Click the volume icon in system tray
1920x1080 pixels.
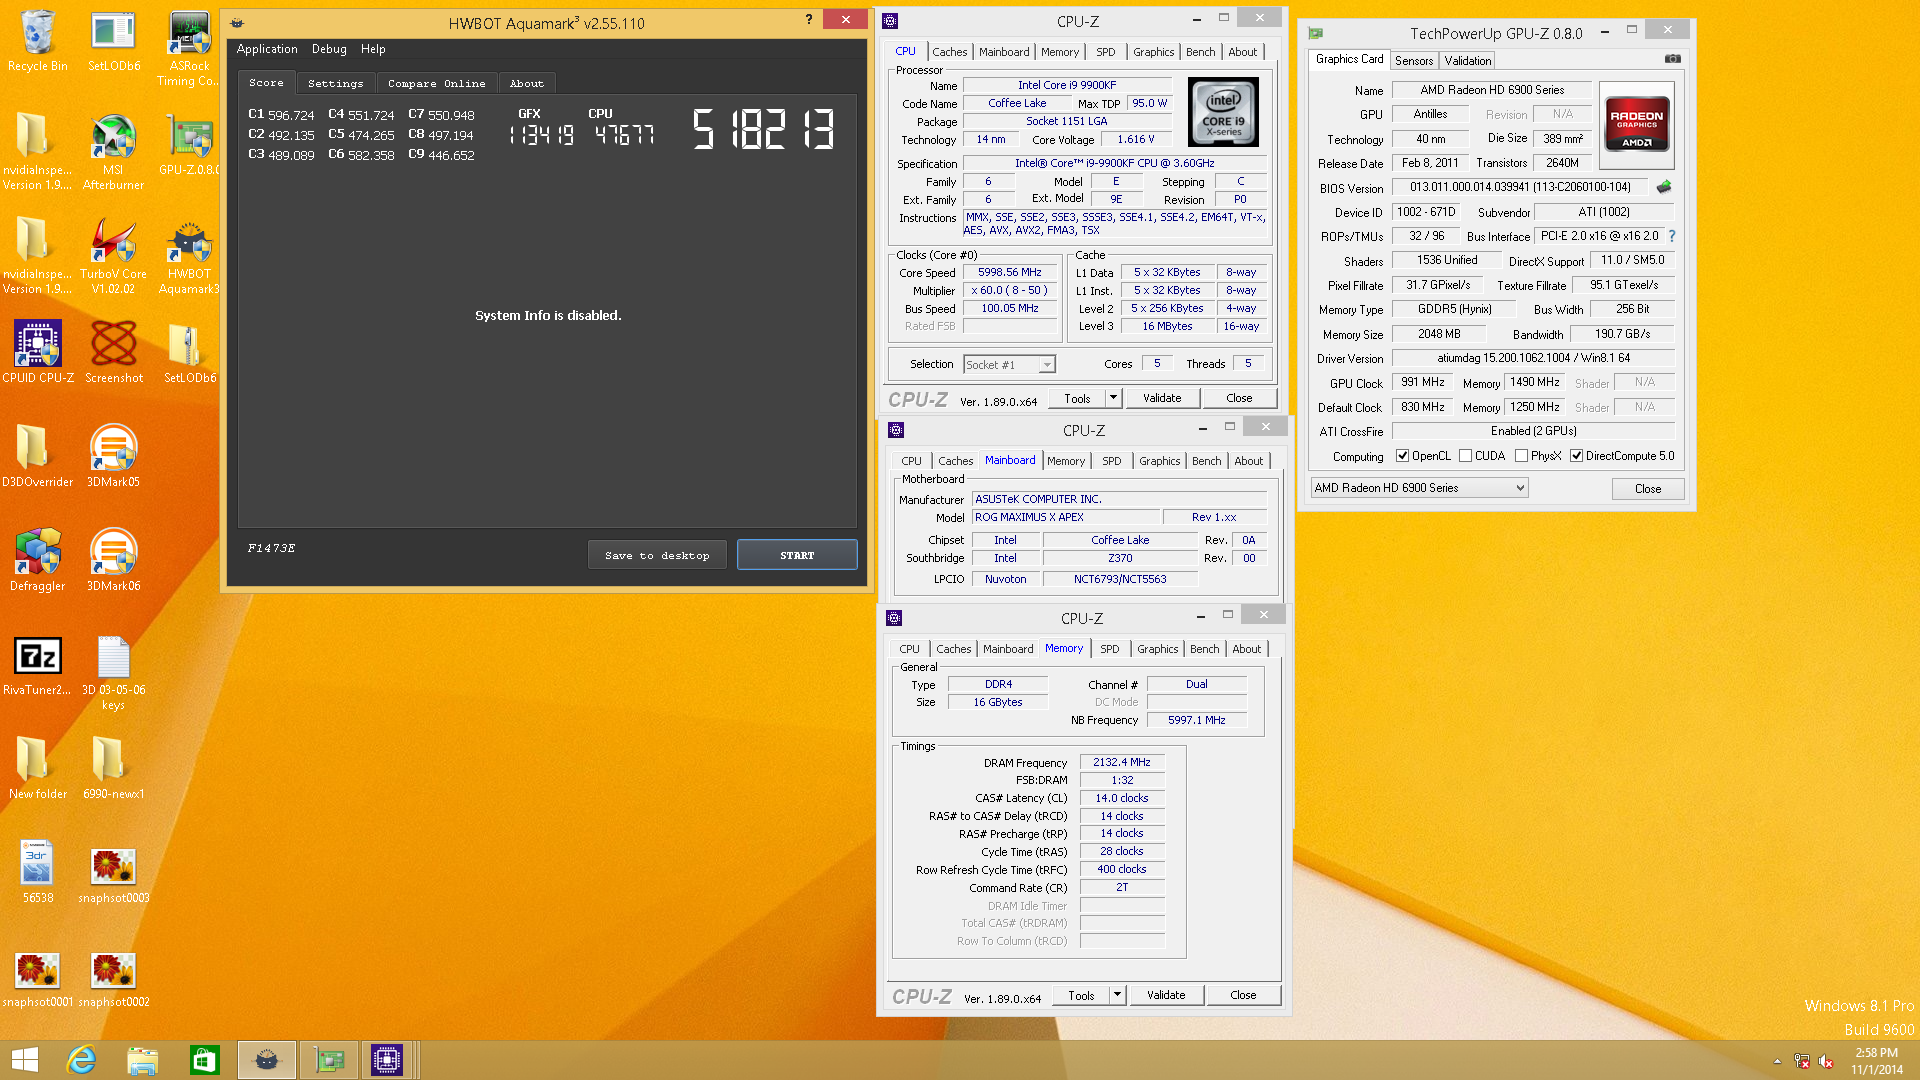(1825, 1061)
